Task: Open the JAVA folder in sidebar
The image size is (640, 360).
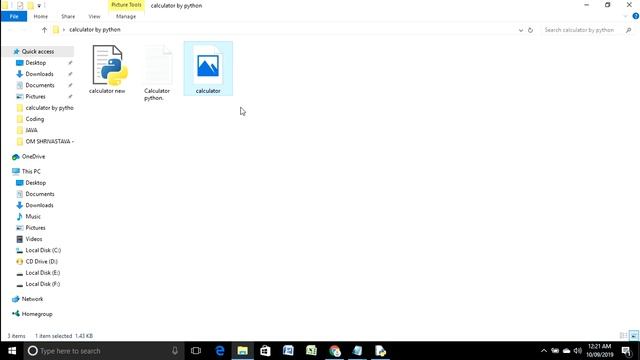Action: (31, 130)
